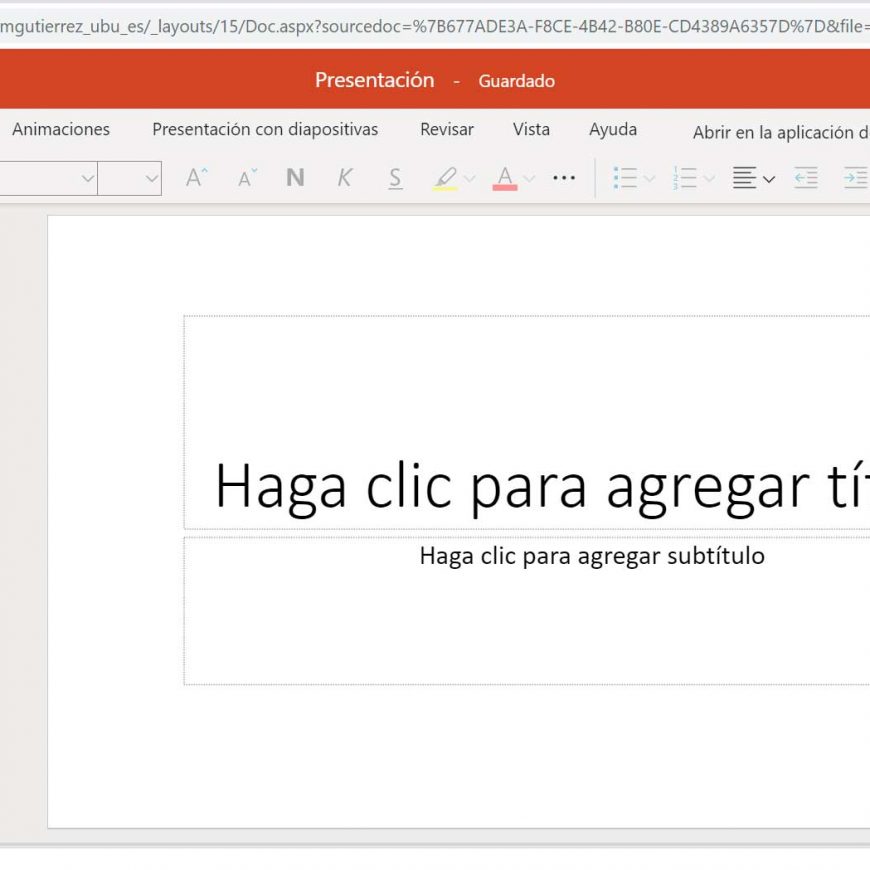The image size is (870, 870).
Task: Apply the red font color
Action: point(505,178)
